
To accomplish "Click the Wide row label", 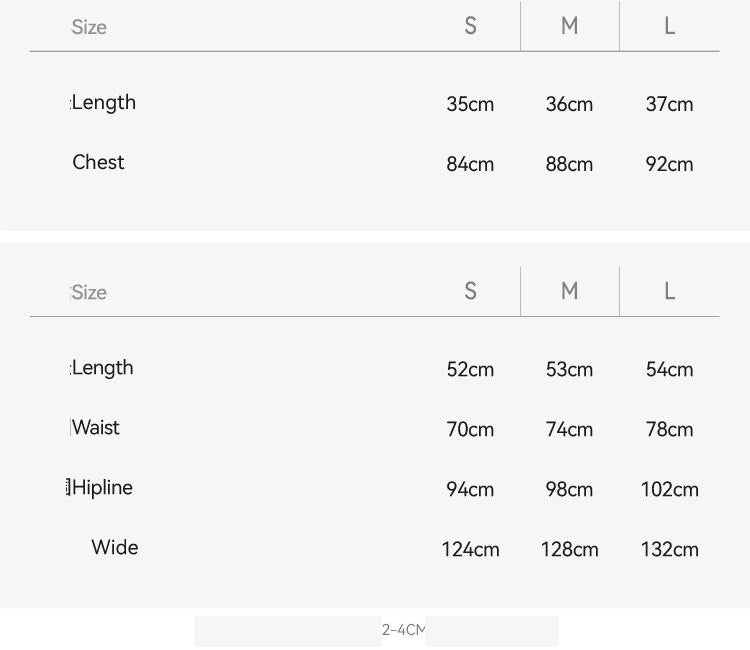I will pyautogui.click(x=115, y=547).
